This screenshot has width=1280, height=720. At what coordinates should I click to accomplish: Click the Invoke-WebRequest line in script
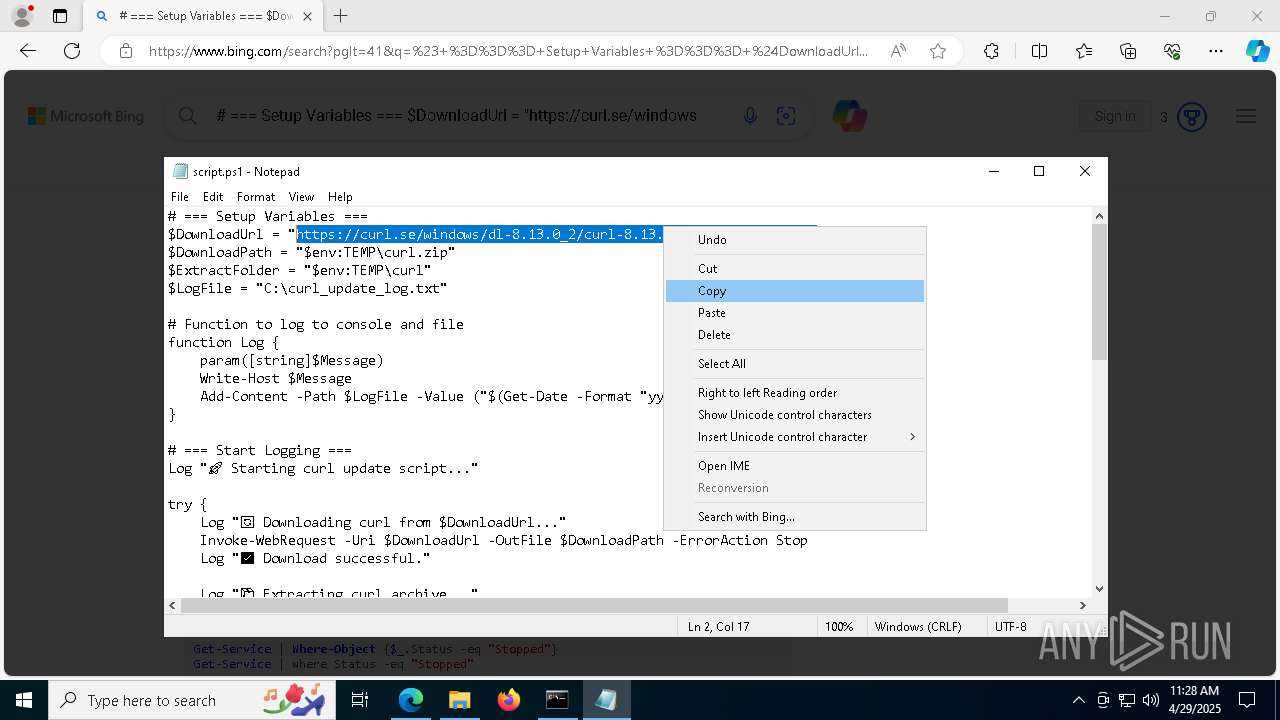tap(503, 540)
